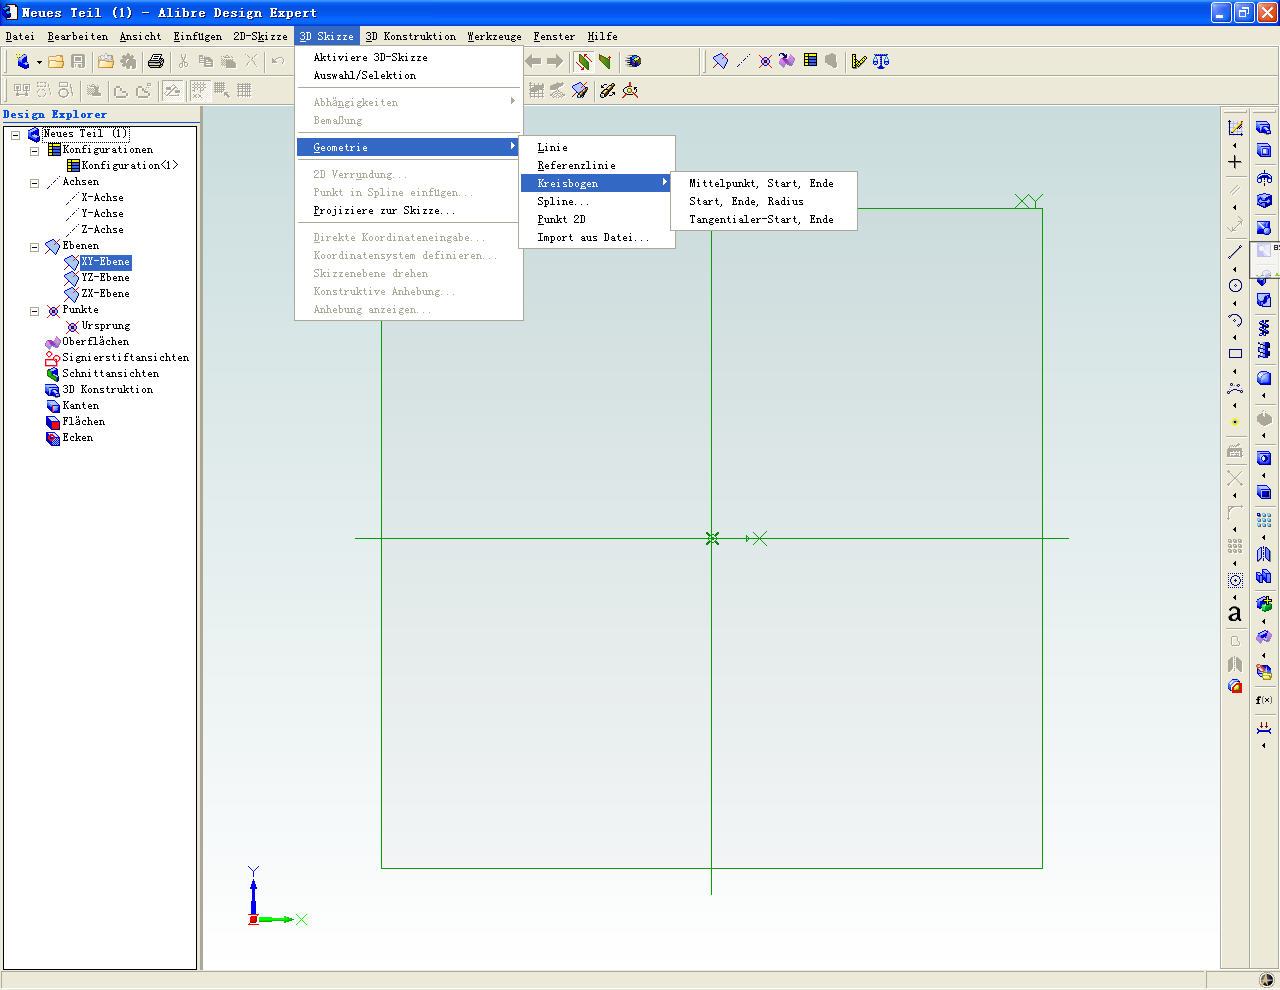Collapse the Achsen tree node

(x=34, y=182)
